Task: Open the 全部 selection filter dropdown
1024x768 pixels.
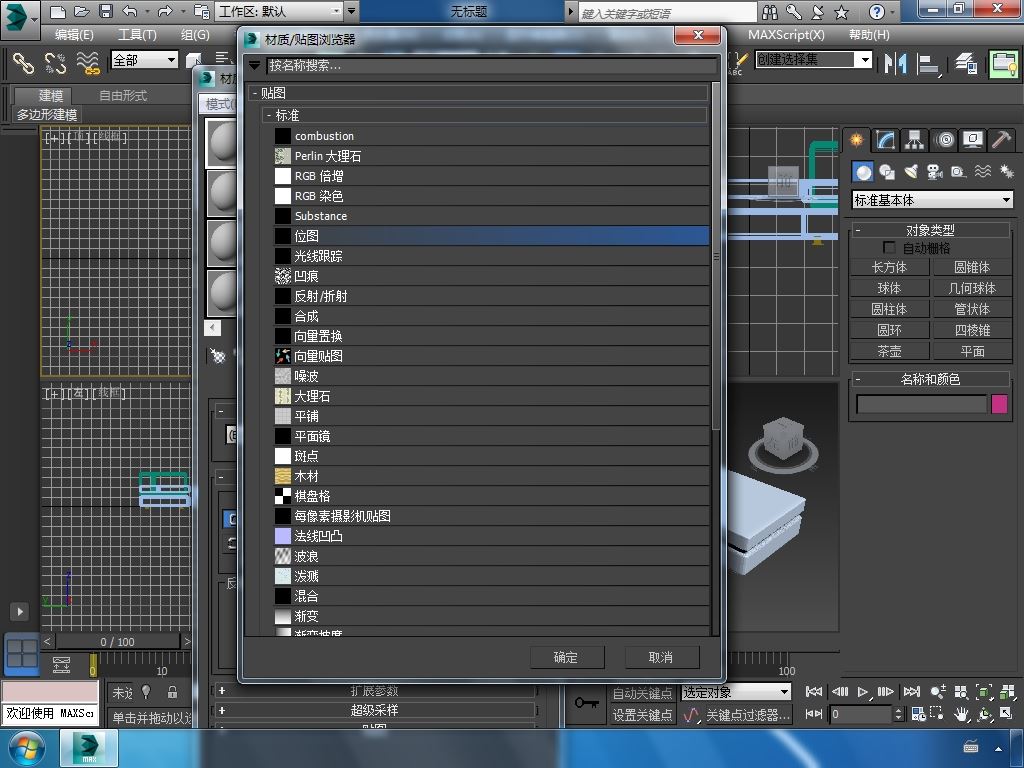Action: click(x=144, y=60)
